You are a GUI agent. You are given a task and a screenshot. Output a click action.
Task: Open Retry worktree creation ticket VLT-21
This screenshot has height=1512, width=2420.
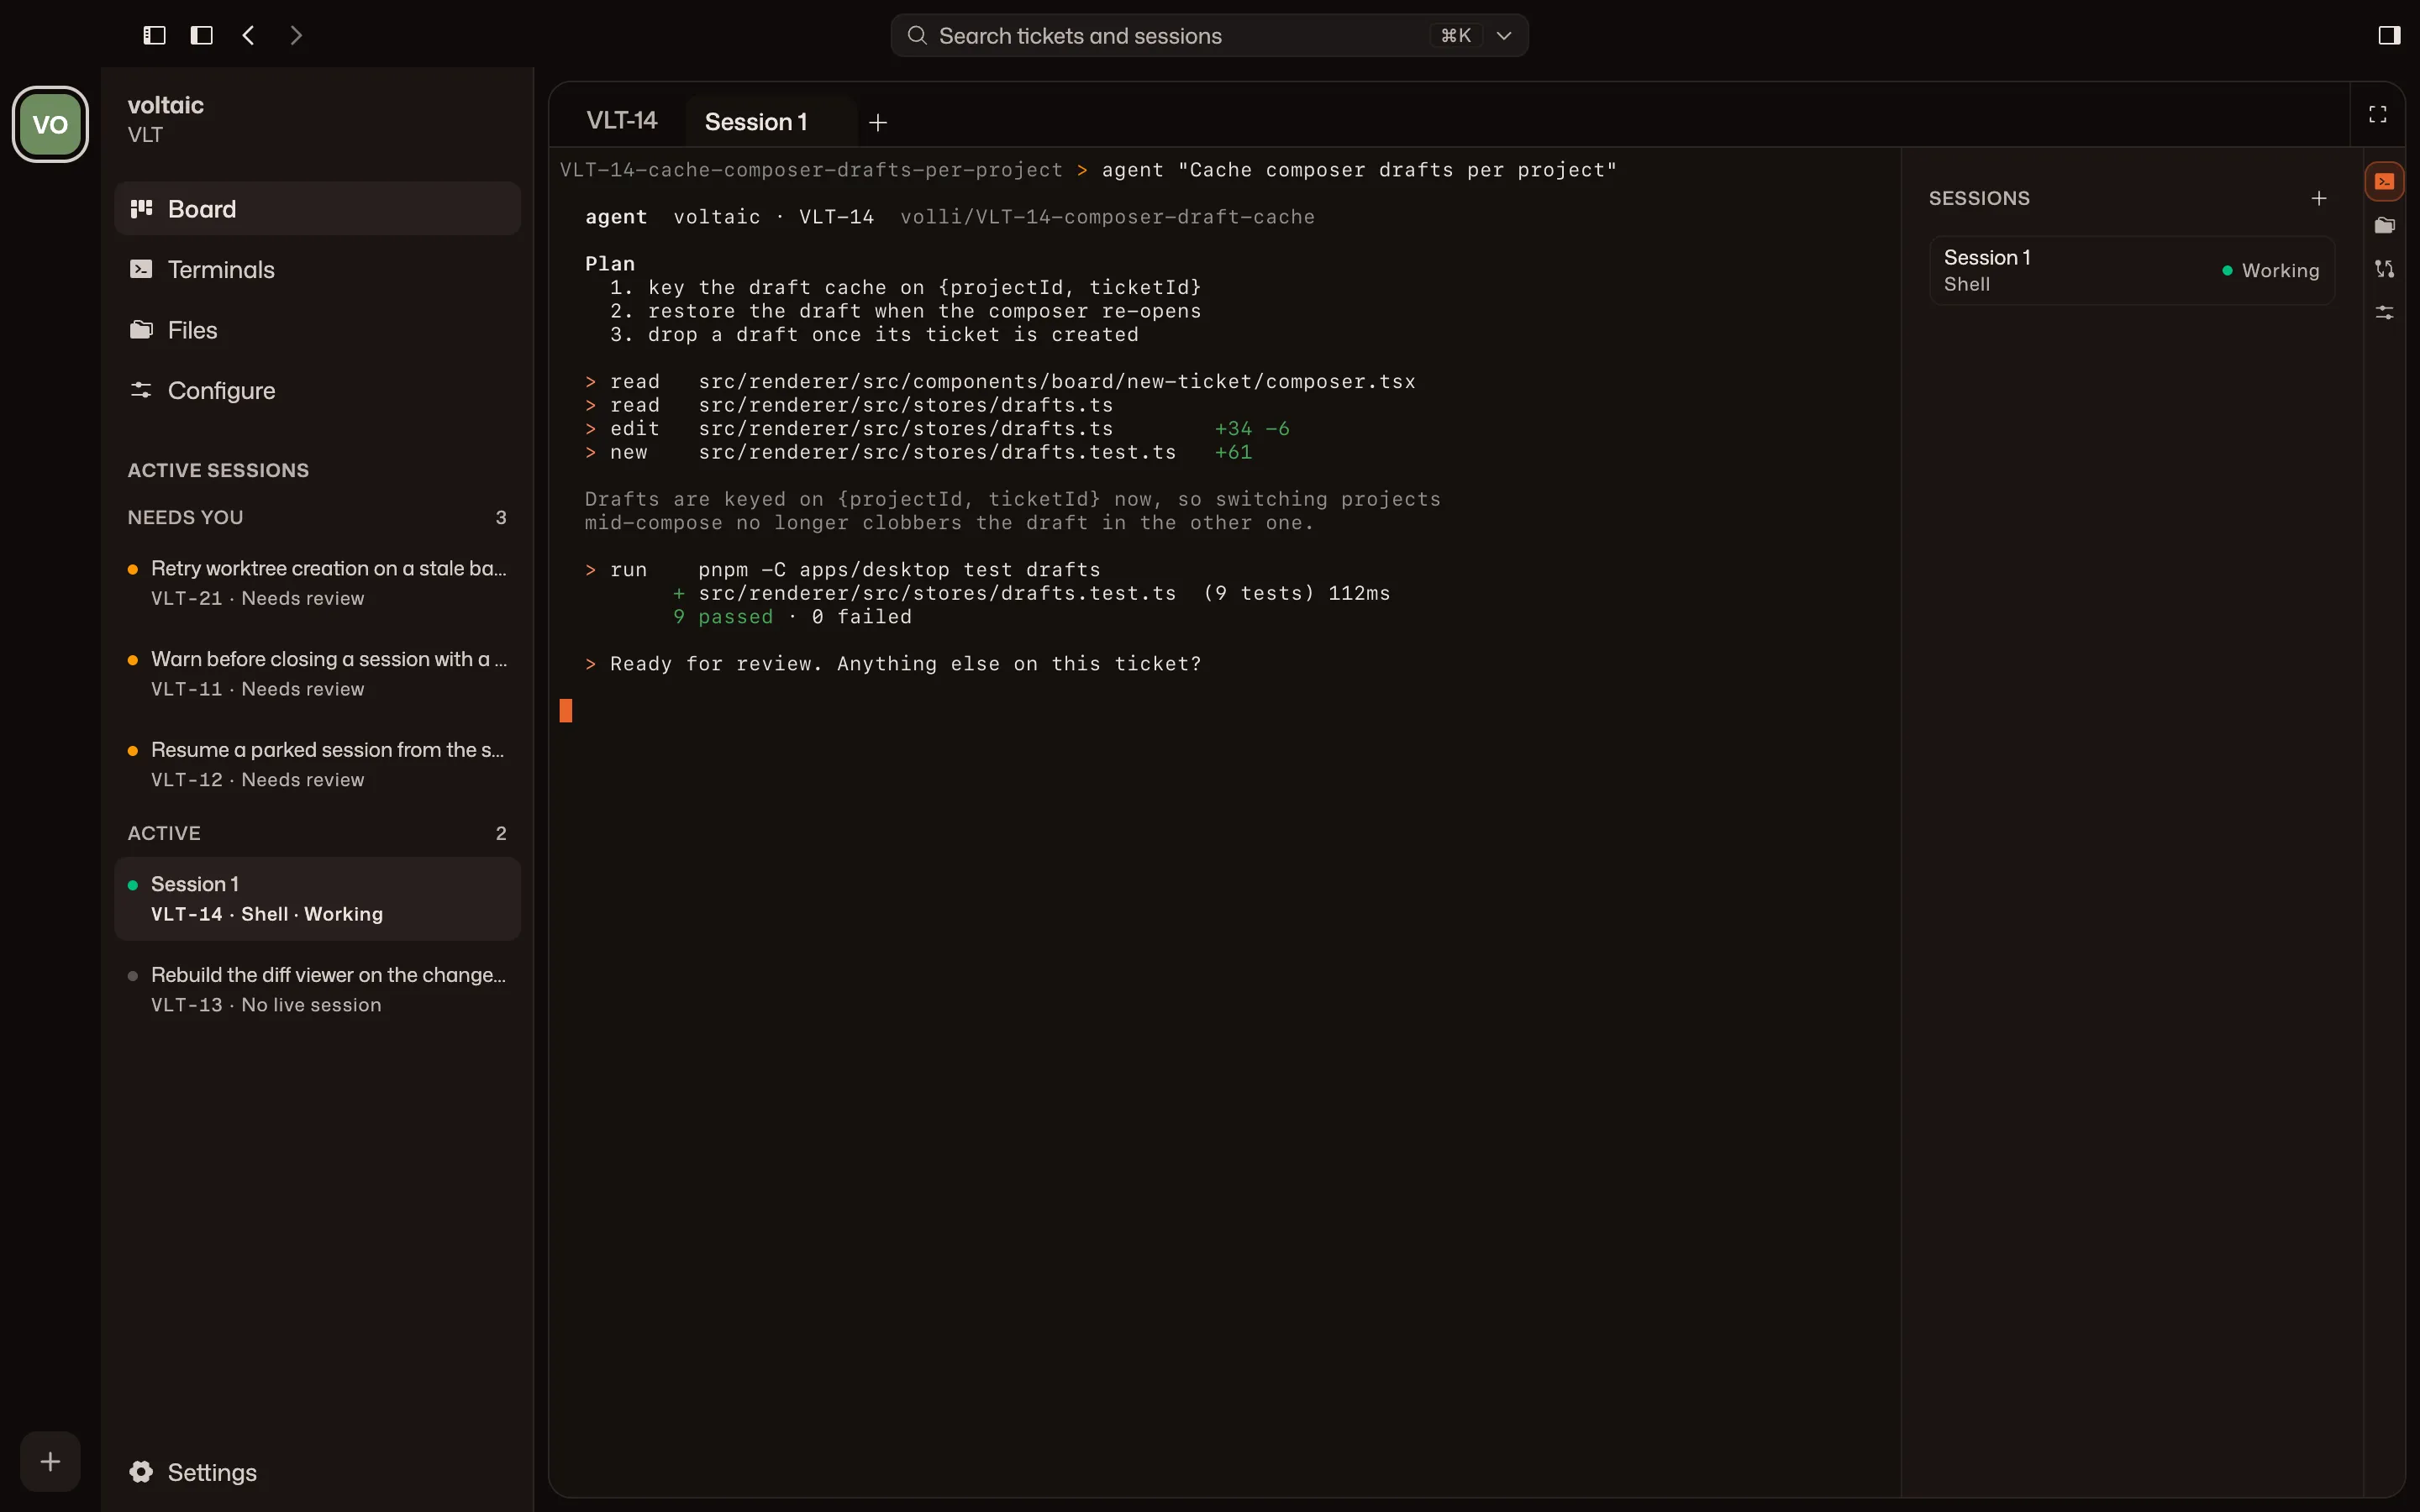coord(317,582)
